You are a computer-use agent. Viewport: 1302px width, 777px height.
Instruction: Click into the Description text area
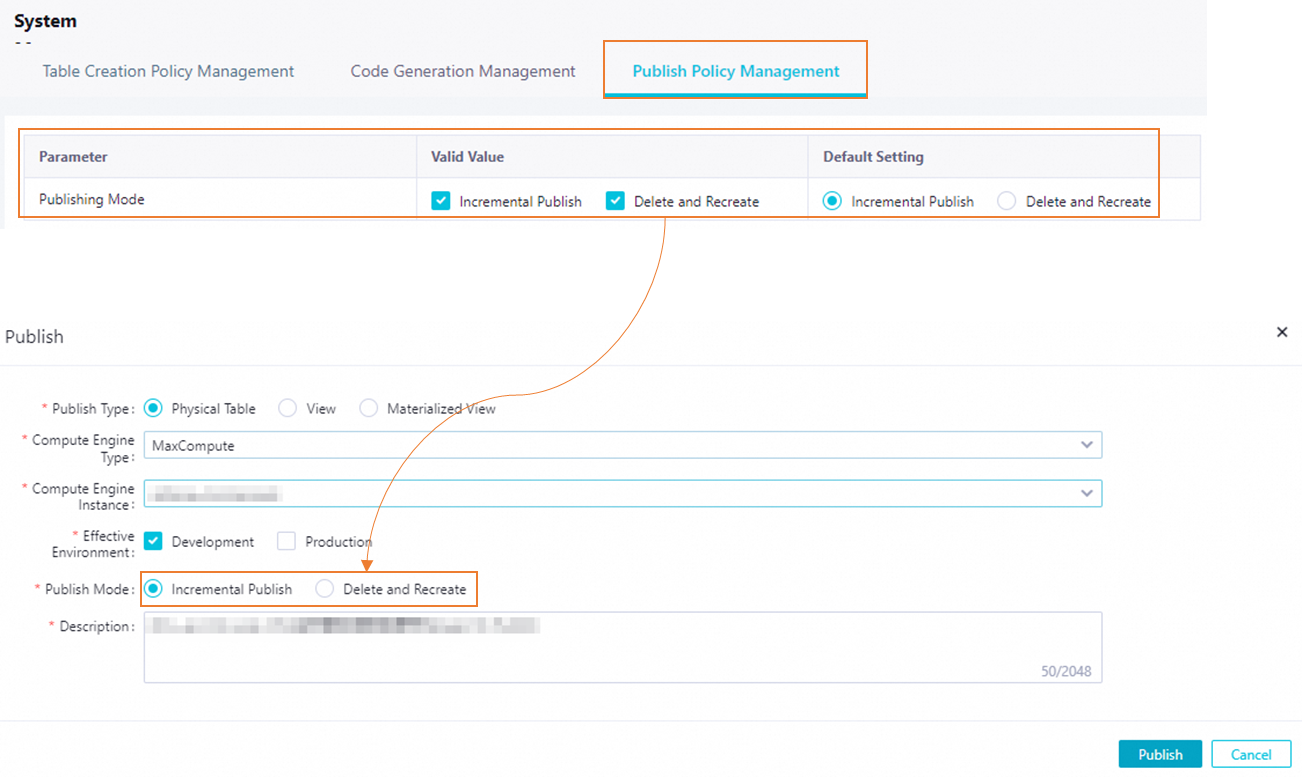[623, 647]
